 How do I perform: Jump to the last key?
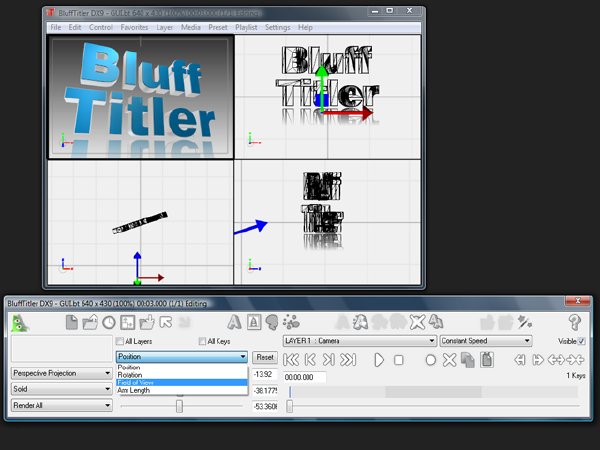click(348, 360)
